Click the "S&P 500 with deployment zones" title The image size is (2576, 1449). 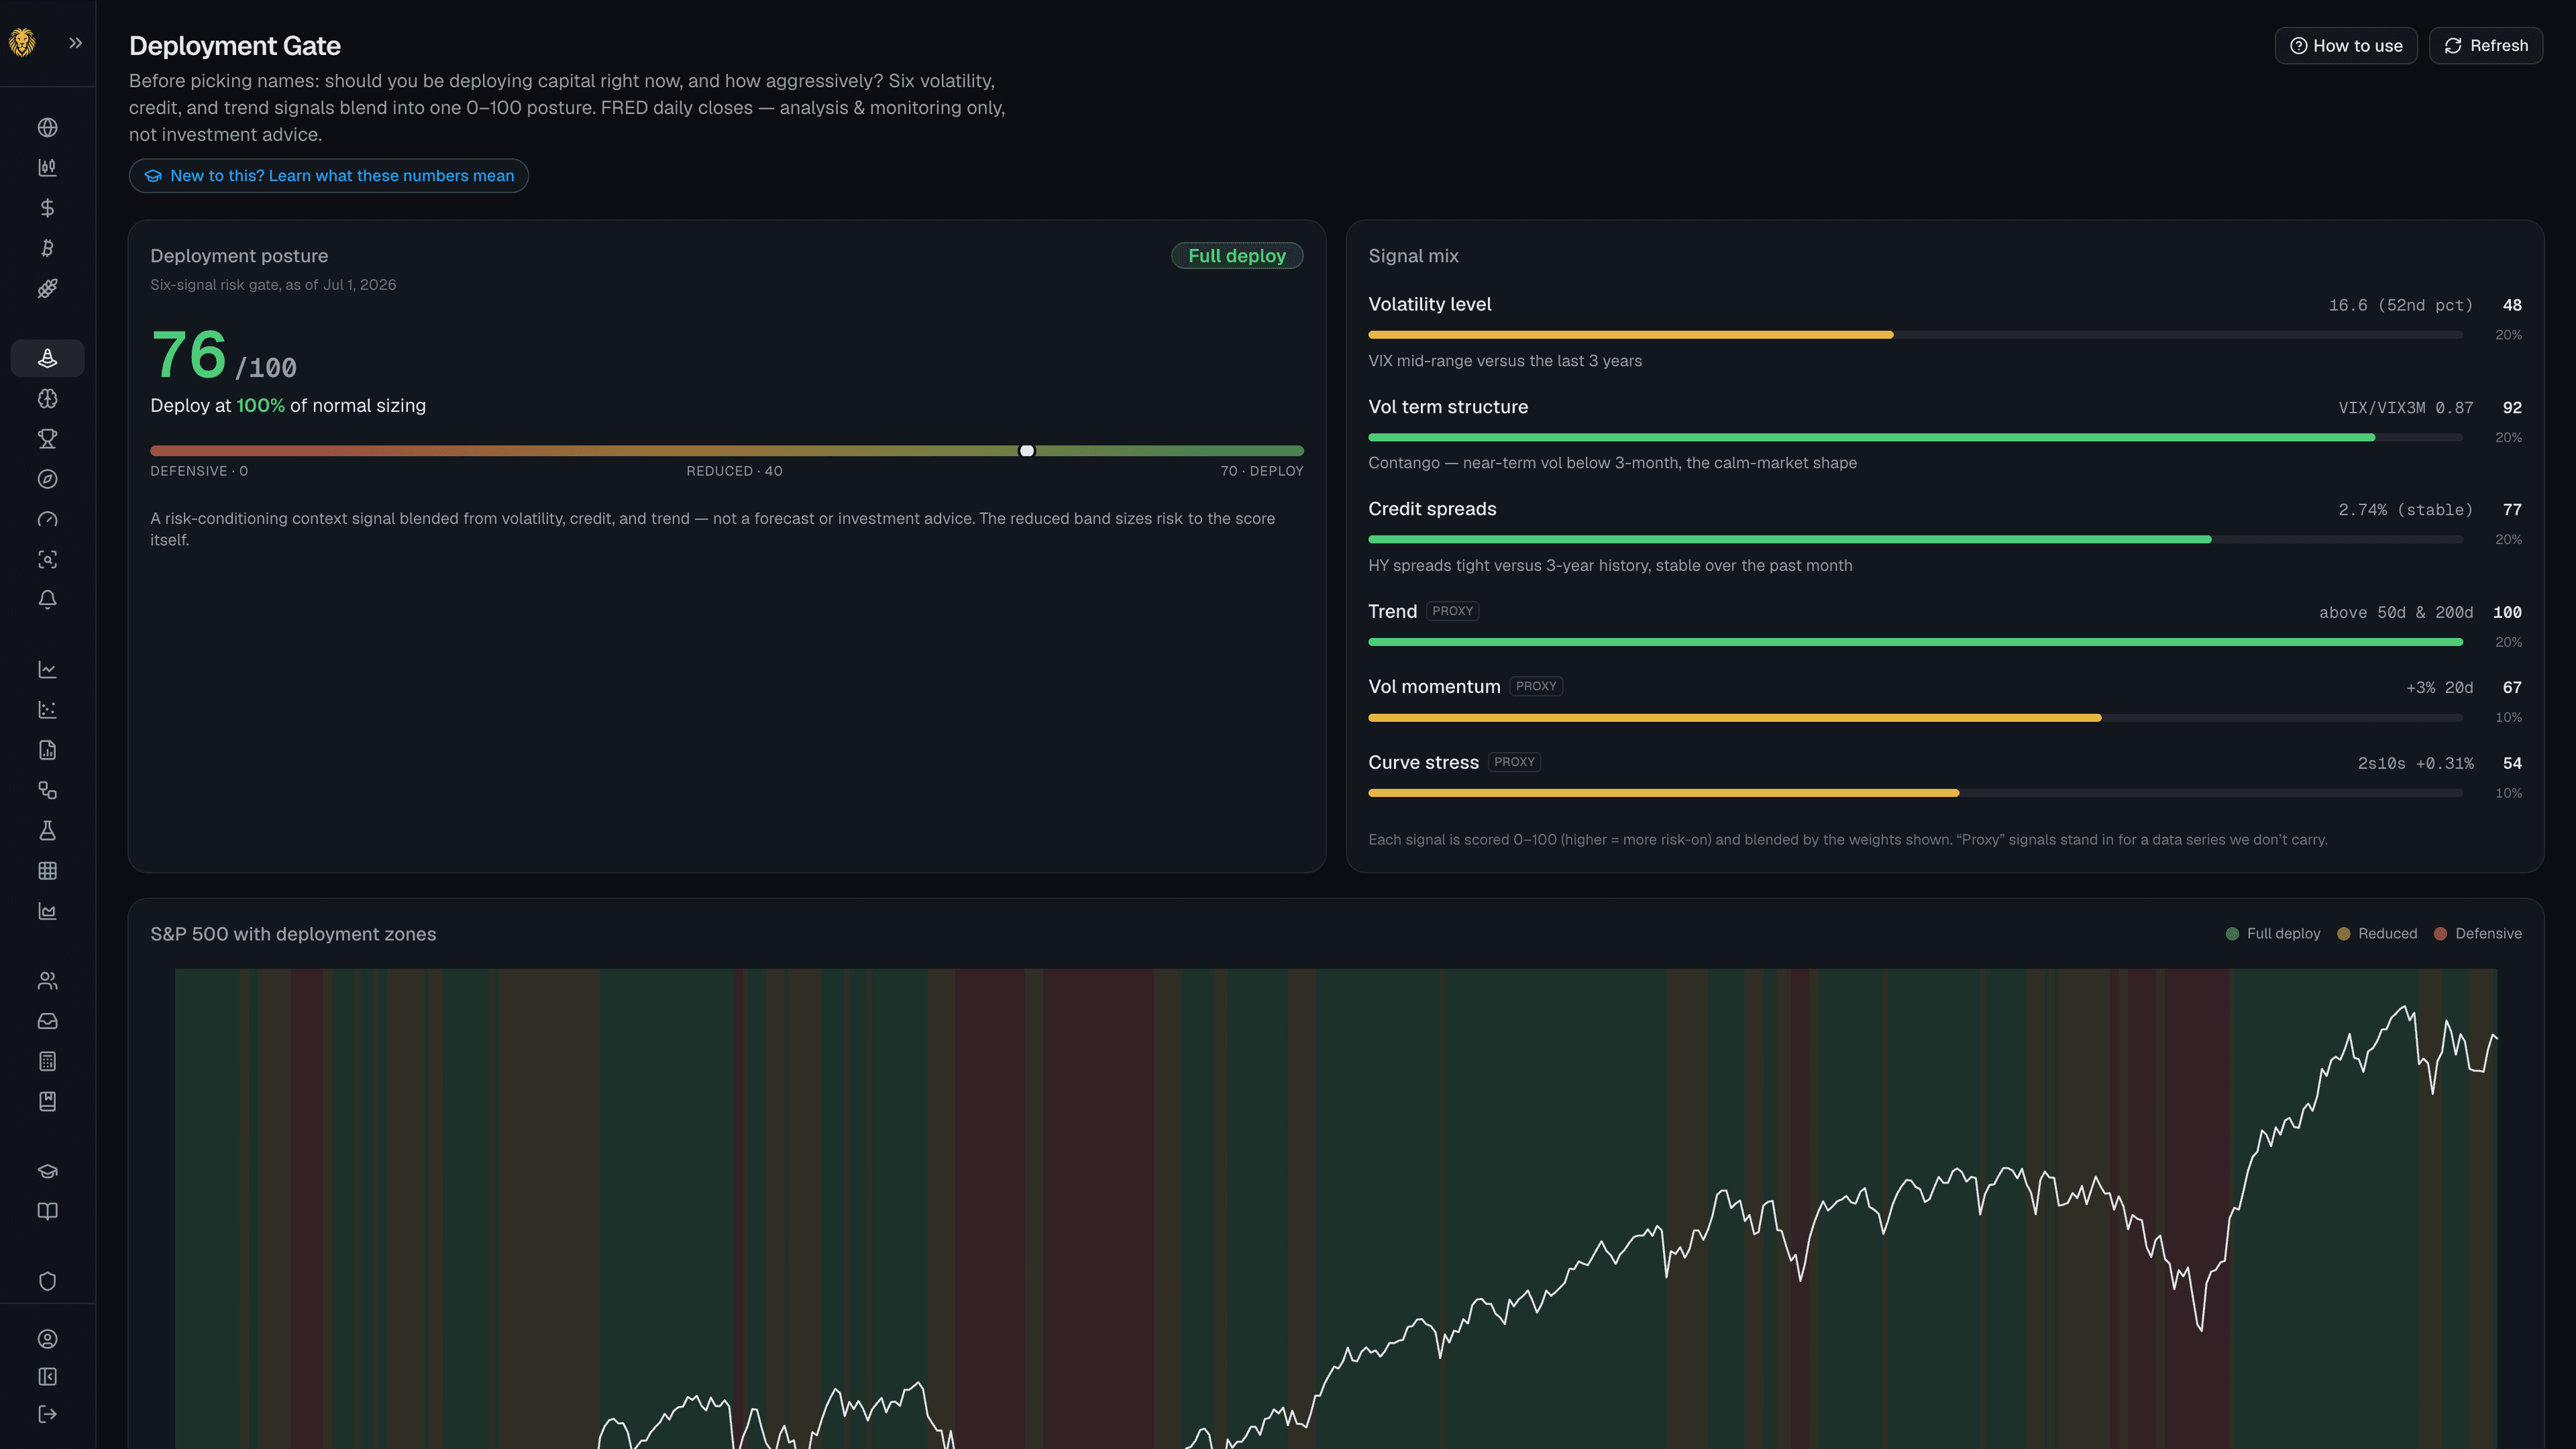(293, 934)
